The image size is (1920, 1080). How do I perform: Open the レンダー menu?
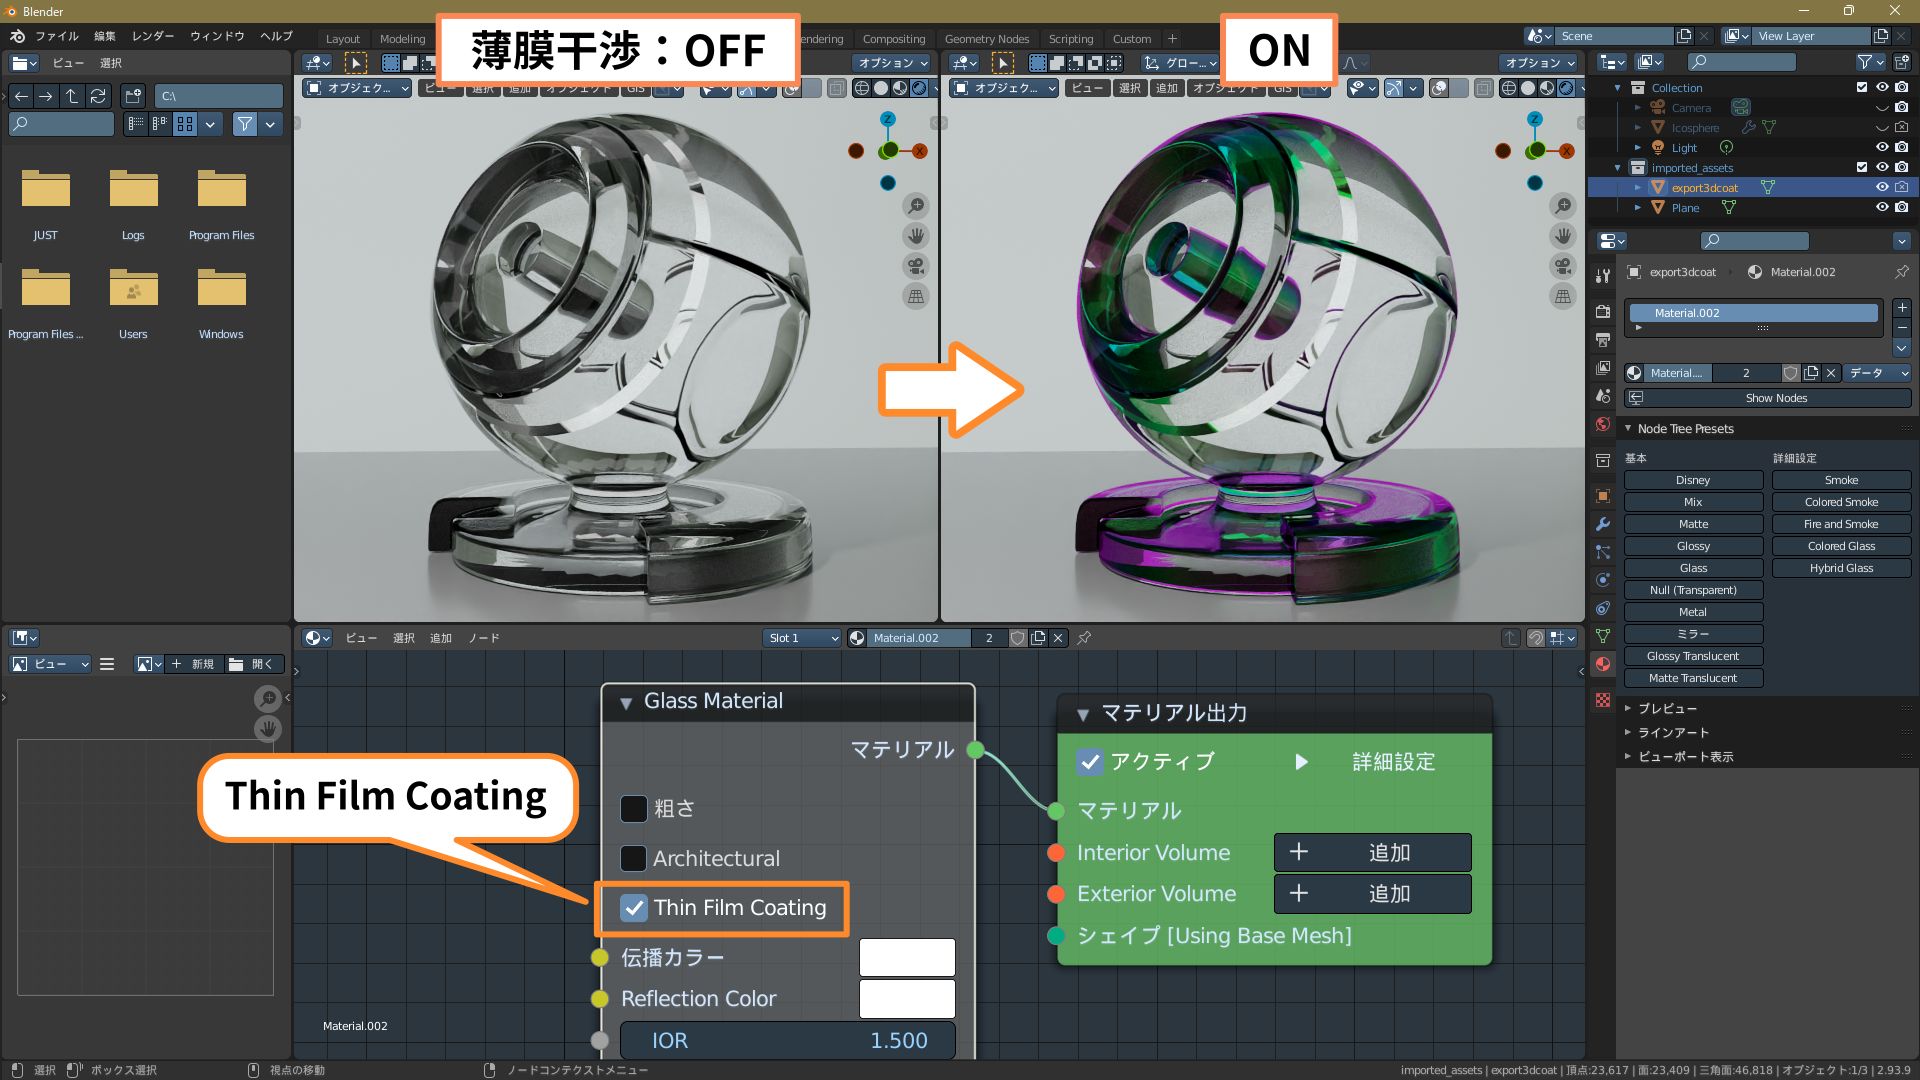pos(153,36)
